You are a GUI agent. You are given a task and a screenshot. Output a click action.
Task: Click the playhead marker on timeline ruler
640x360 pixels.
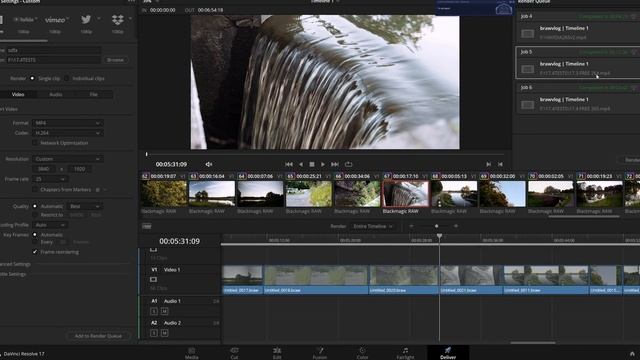(x=440, y=236)
